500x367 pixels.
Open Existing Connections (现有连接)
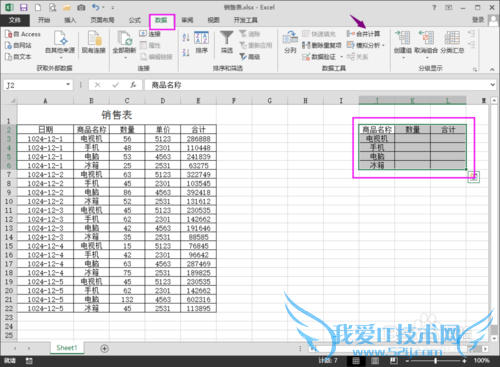[94, 42]
